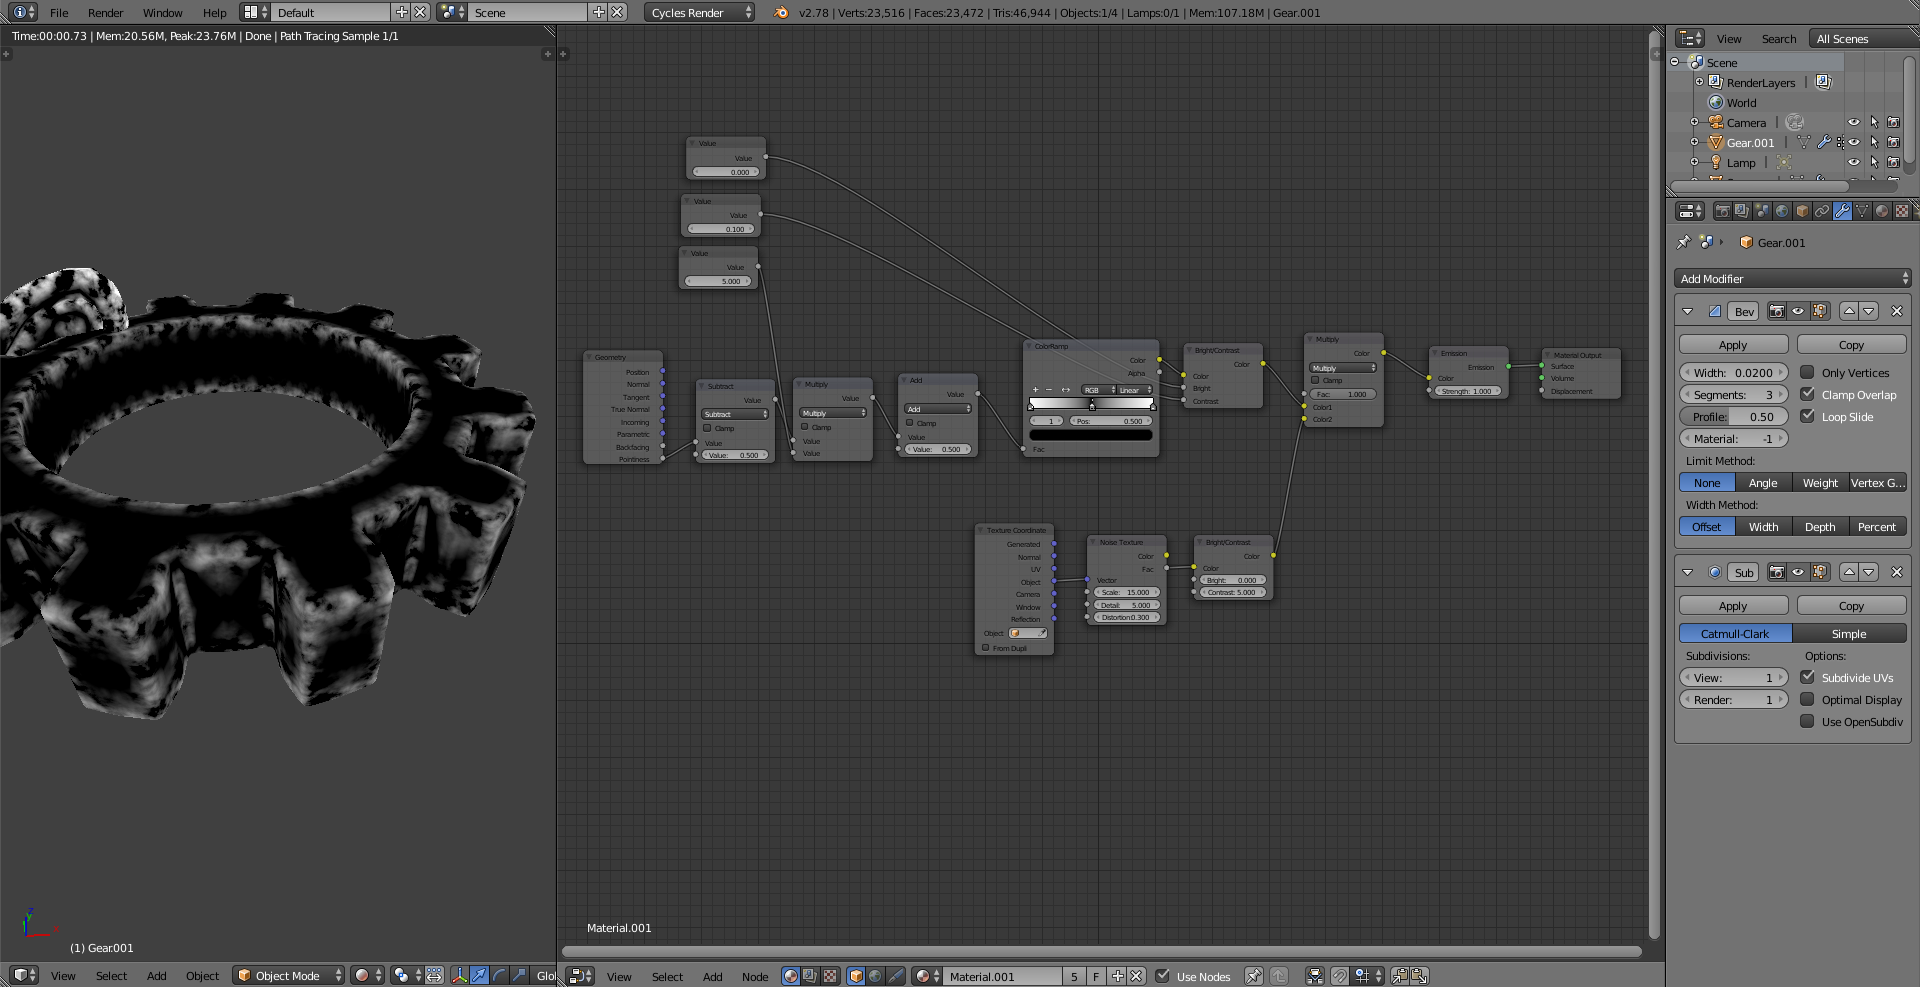The width and height of the screenshot is (1920, 987).
Task: Open the Object properties tab (cube icon)
Action: tap(1802, 211)
